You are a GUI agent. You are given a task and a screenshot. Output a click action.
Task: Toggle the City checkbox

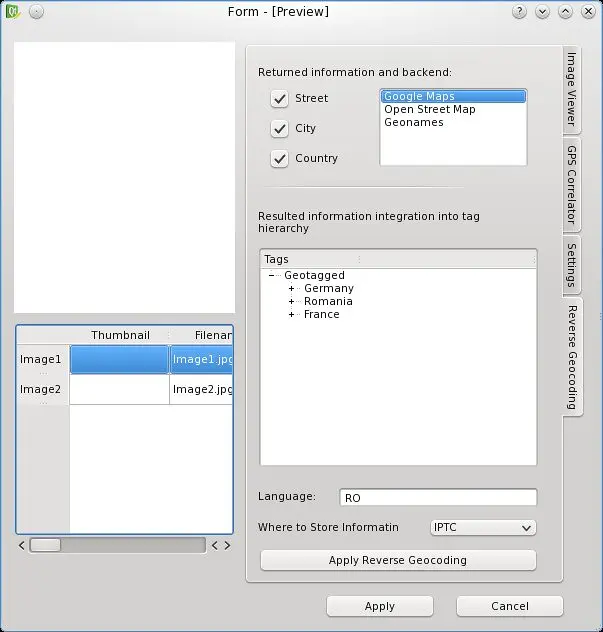click(279, 129)
